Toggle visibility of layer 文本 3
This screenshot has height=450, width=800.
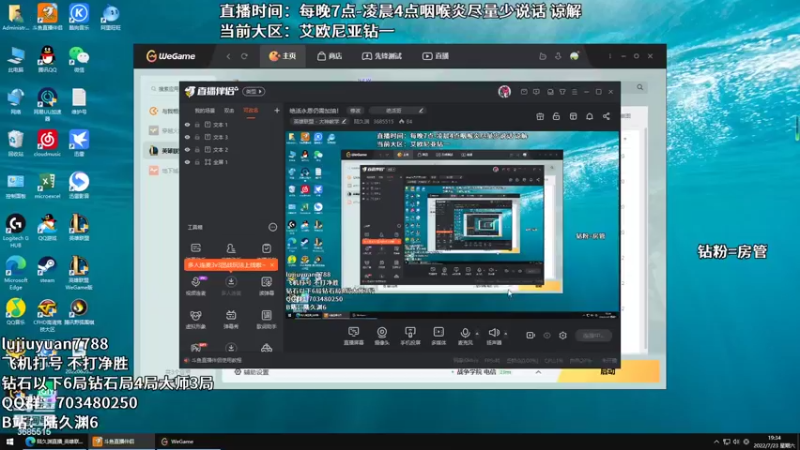pyautogui.click(x=187, y=137)
